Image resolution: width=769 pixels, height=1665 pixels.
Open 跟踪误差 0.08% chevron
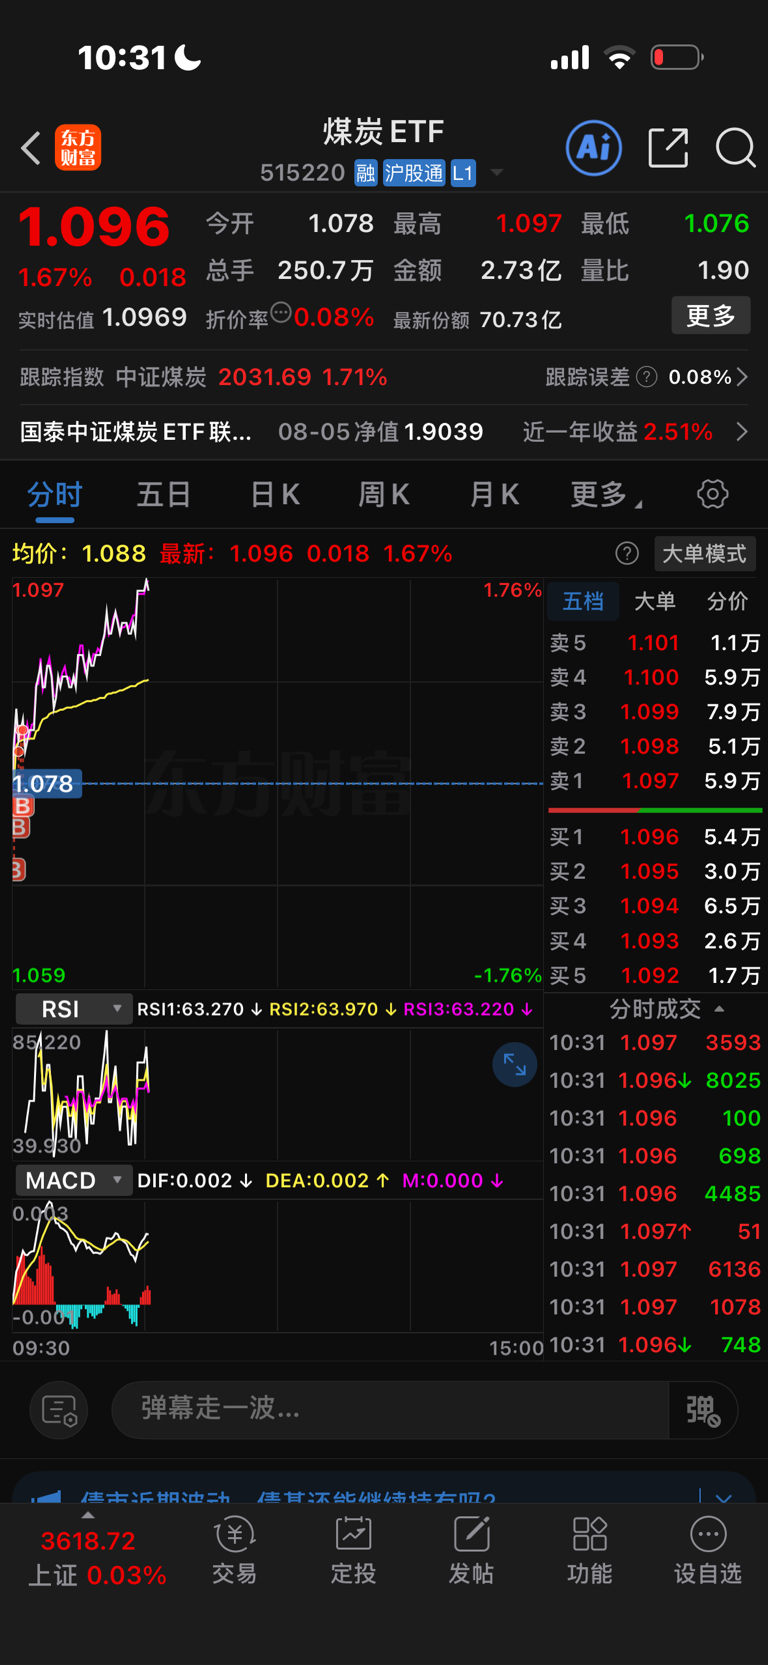[742, 377]
